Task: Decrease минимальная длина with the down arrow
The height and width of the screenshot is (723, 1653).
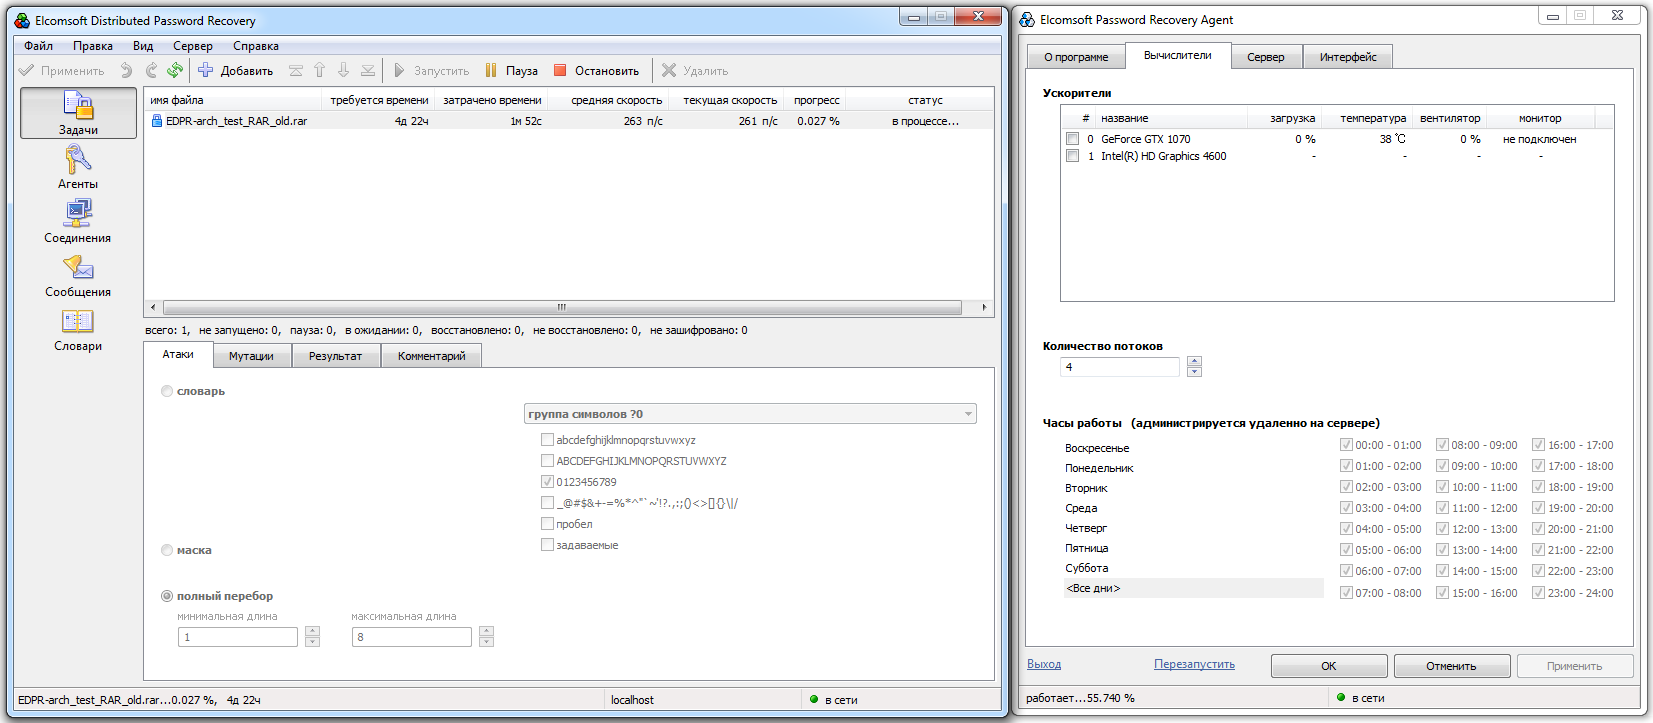Action: pyautogui.click(x=312, y=642)
